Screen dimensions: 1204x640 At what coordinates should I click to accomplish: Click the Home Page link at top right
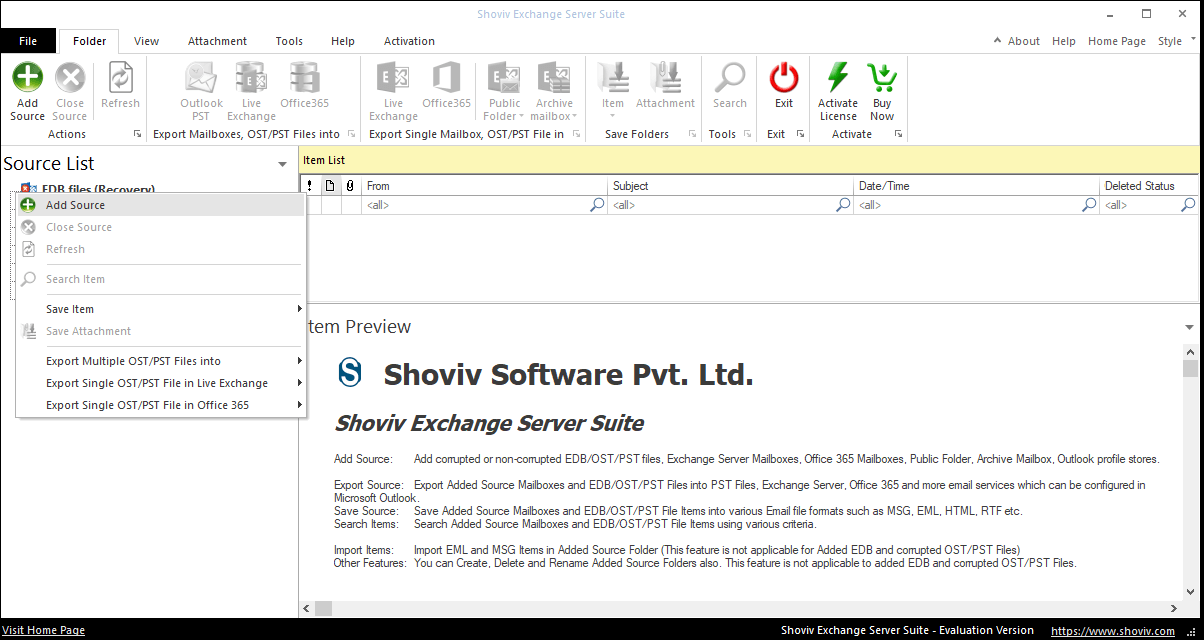(x=1117, y=41)
